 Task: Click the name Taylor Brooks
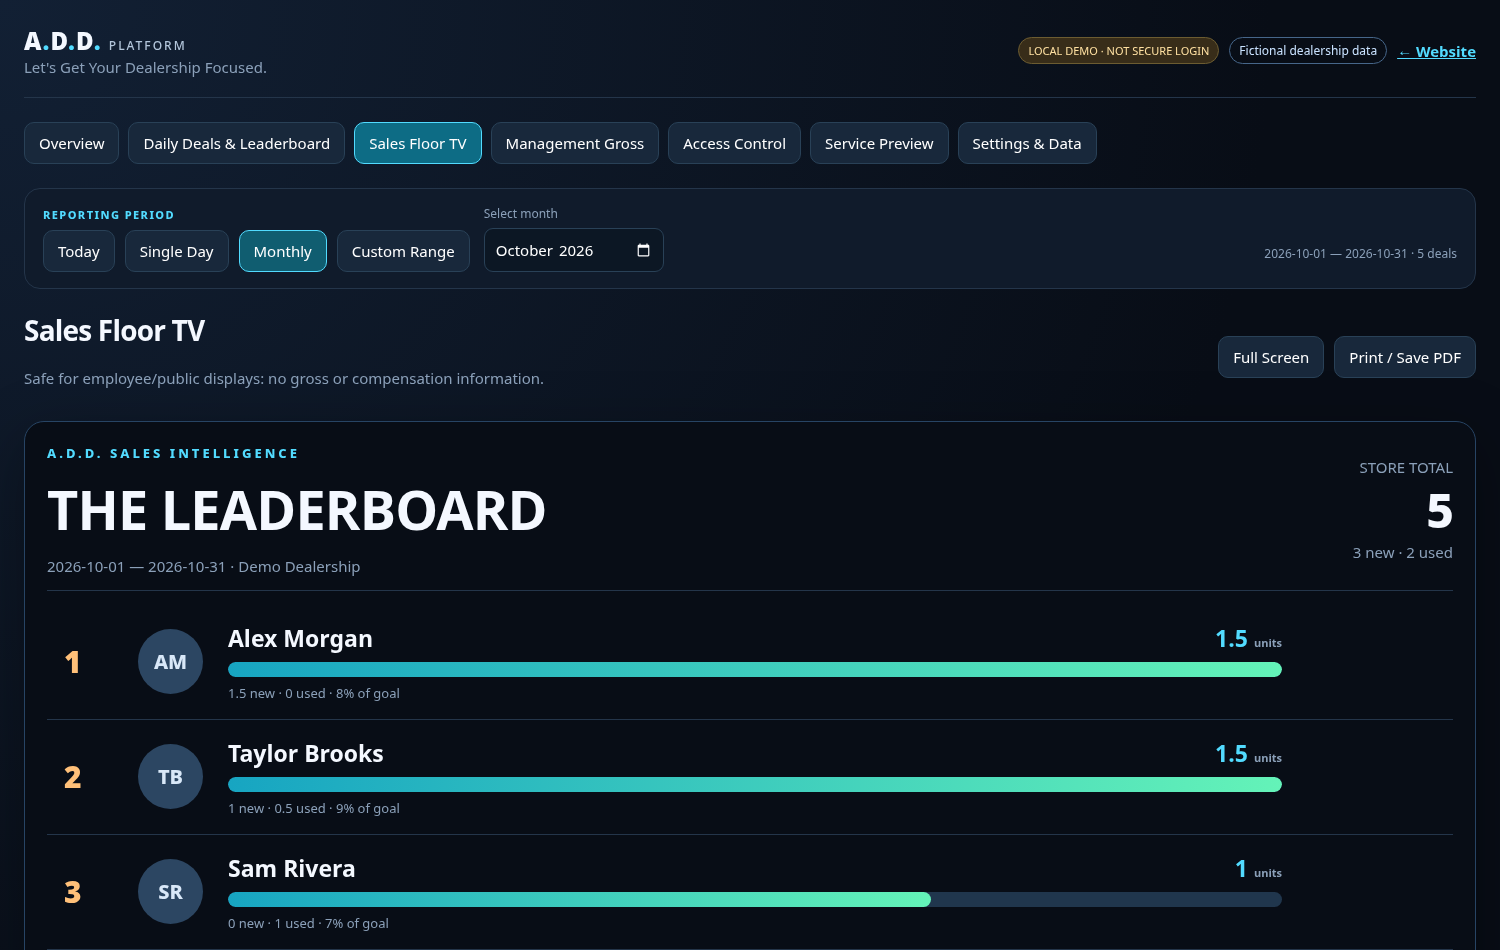pos(306,754)
